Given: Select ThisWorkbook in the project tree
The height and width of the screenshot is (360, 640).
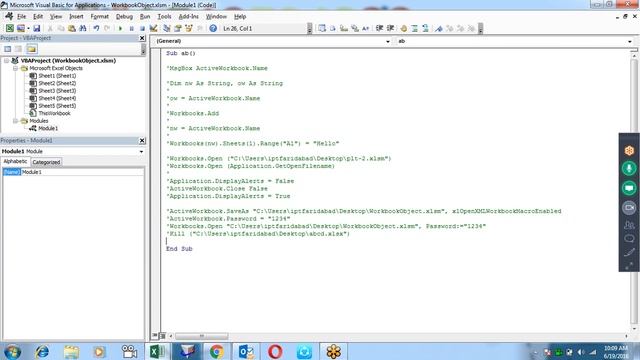Looking at the screenshot, I should click(x=54, y=113).
